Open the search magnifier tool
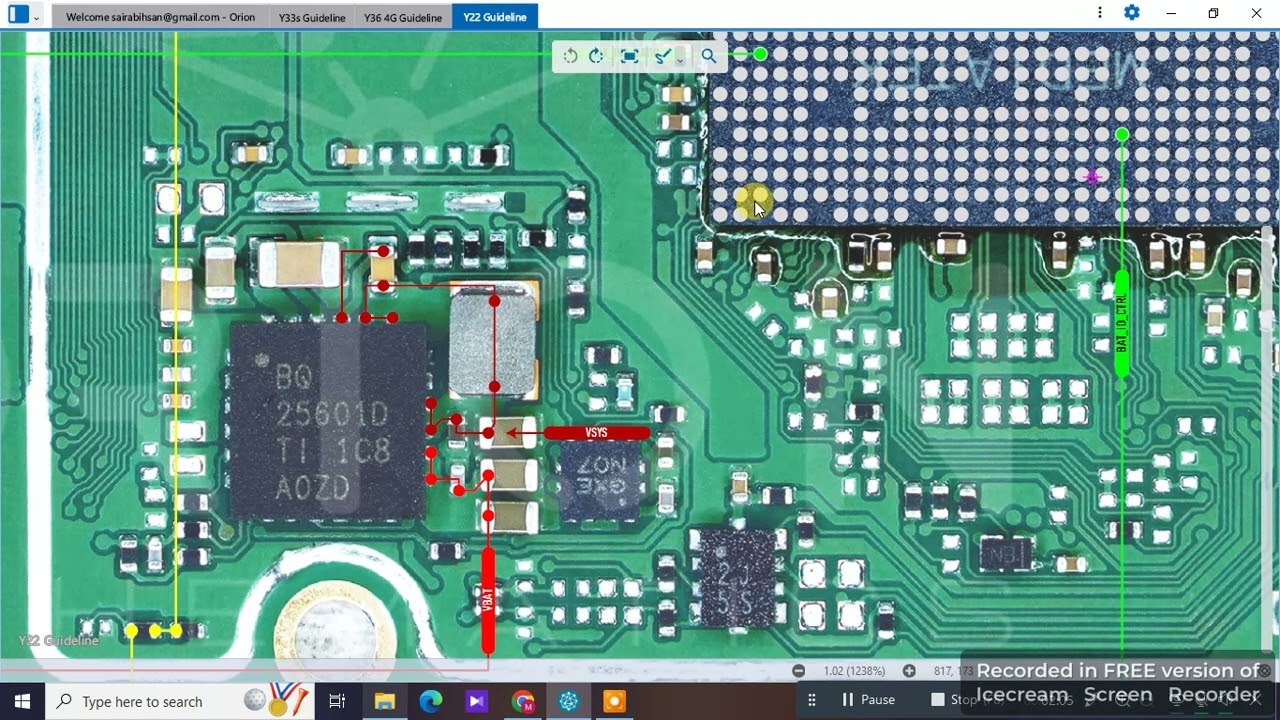This screenshot has width=1280, height=720. click(x=708, y=56)
